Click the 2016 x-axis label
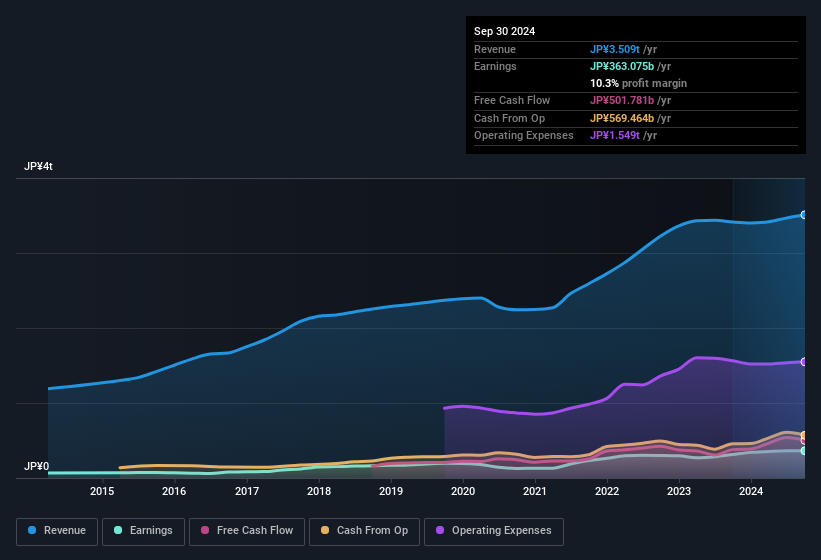 [x=174, y=491]
